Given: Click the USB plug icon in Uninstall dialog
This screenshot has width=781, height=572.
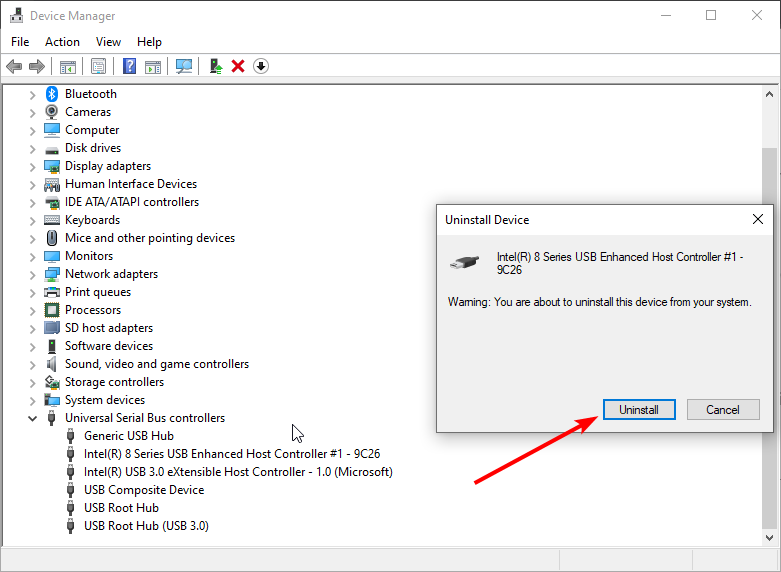Looking at the screenshot, I should click(x=464, y=262).
